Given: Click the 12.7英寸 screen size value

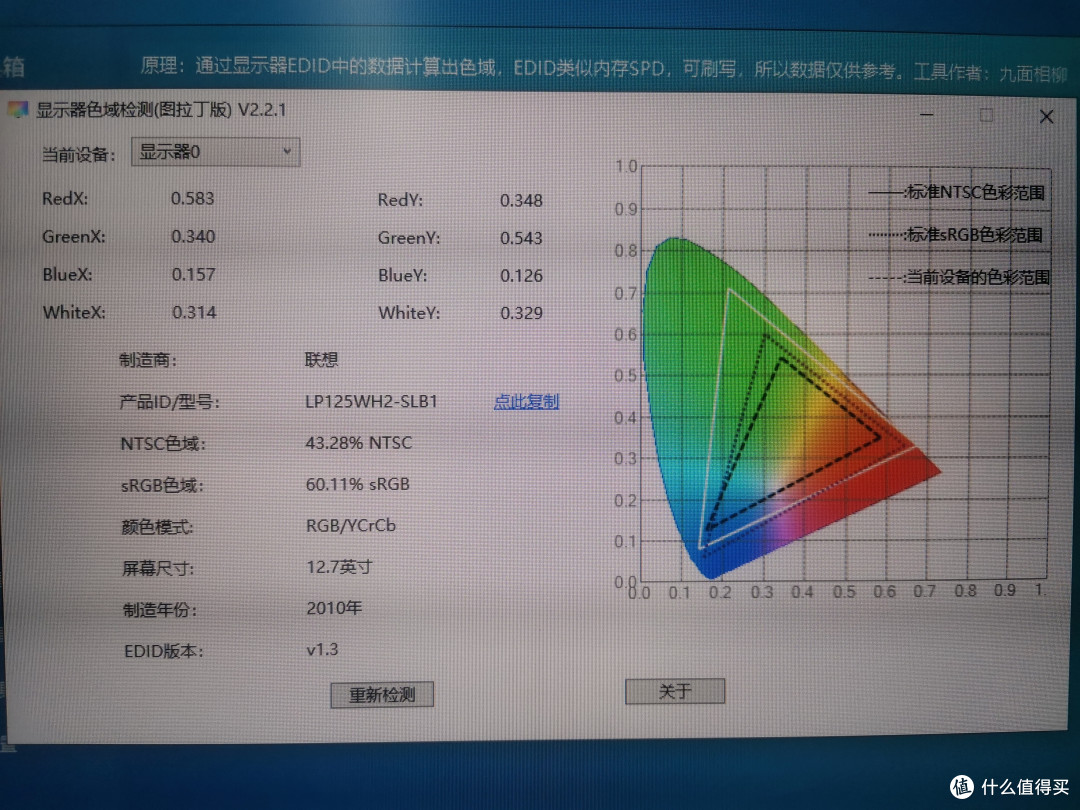Looking at the screenshot, I should click(339, 567).
